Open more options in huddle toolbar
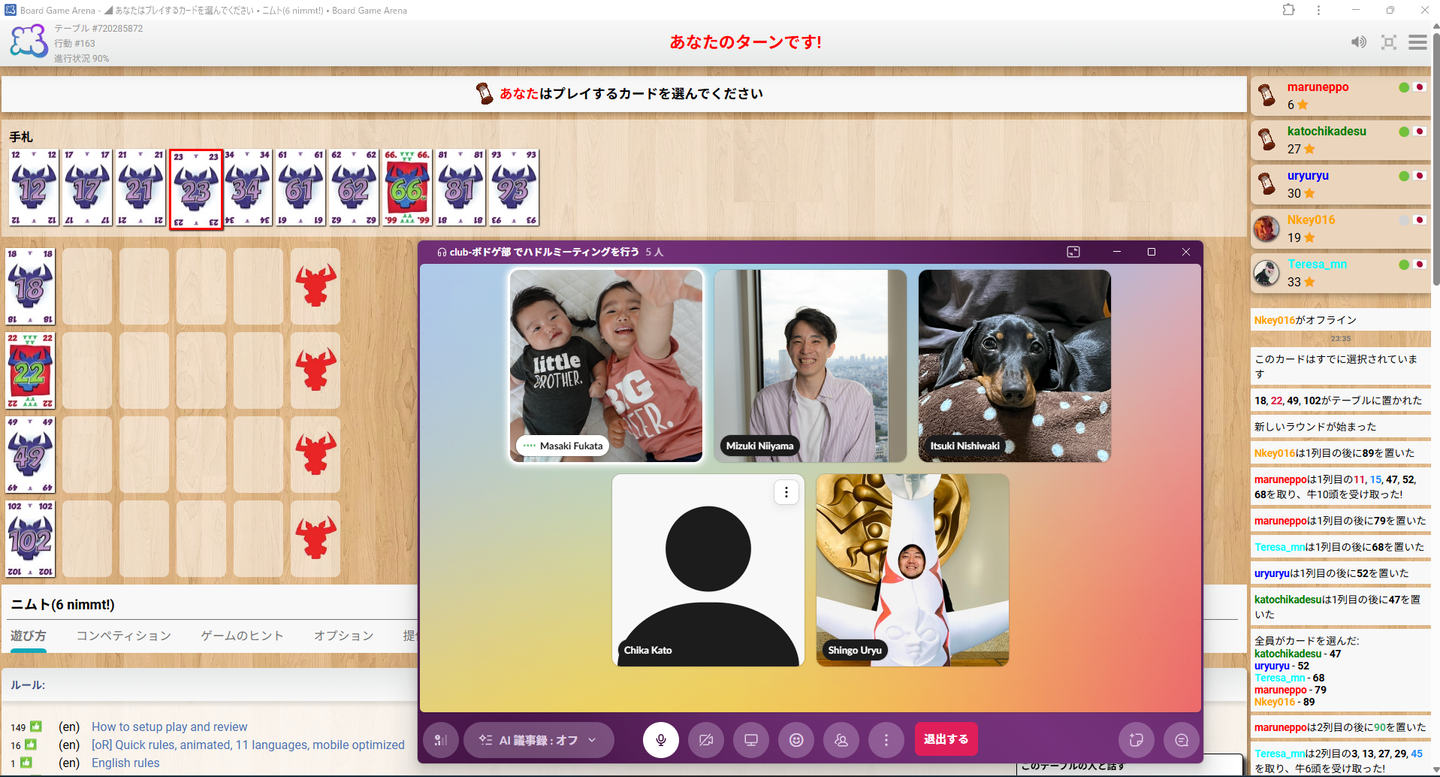The height and width of the screenshot is (777, 1440). pyautogui.click(x=886, y=740)
